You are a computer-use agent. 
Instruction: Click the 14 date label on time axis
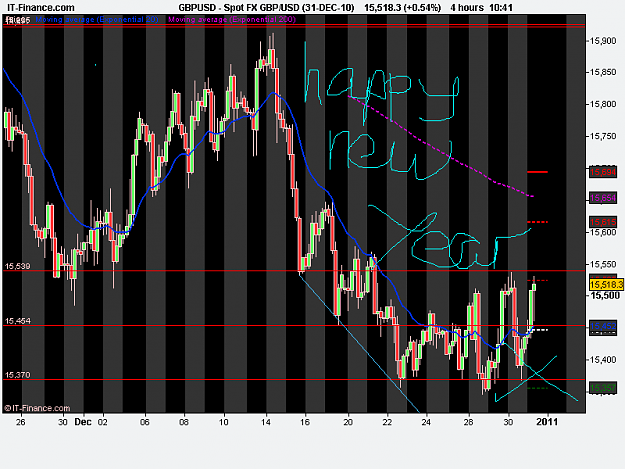(x=266, y=422)
